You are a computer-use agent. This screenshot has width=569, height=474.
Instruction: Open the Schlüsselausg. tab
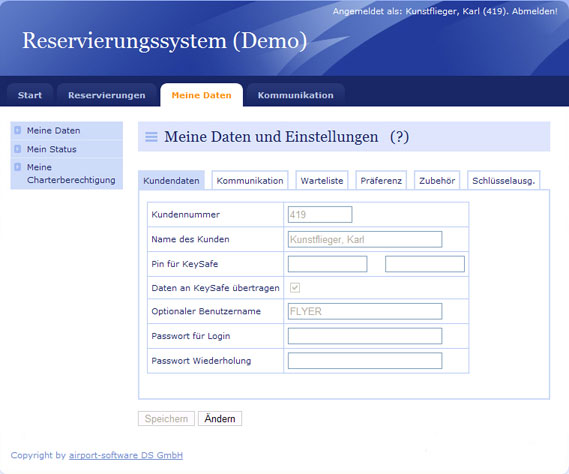click(x=504, y=180)
